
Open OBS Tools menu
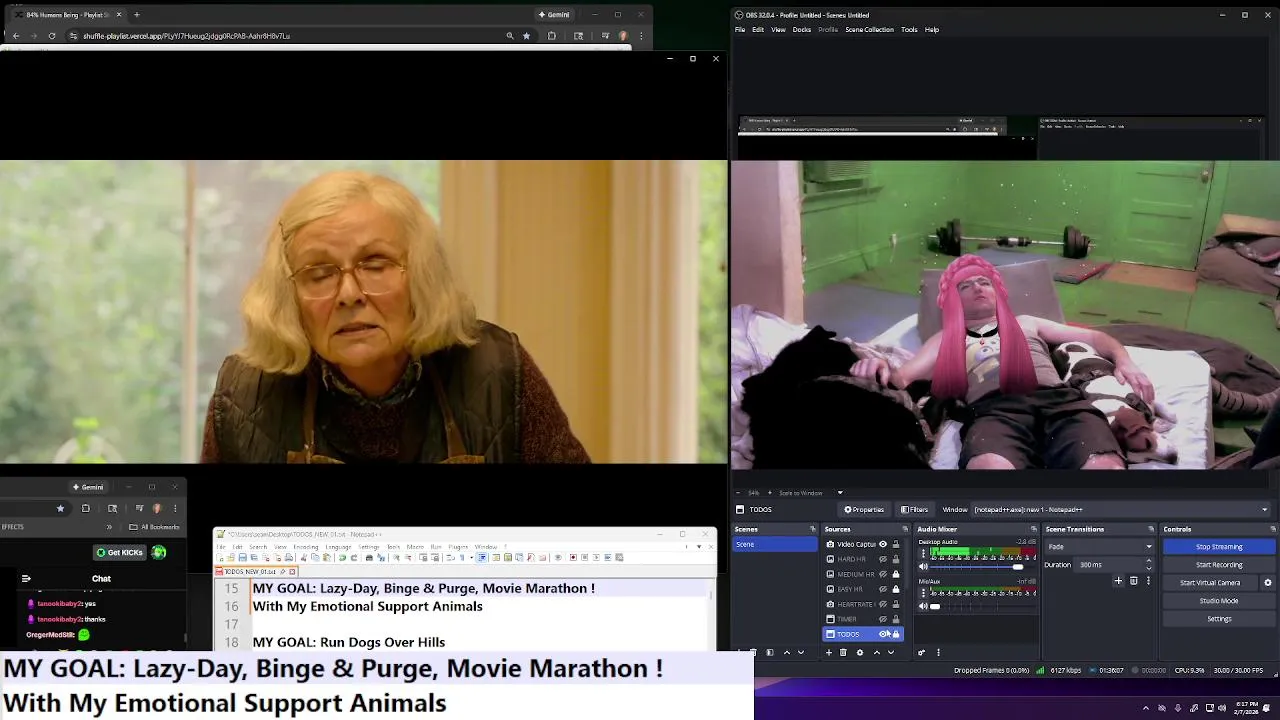[x=909, y=29]
